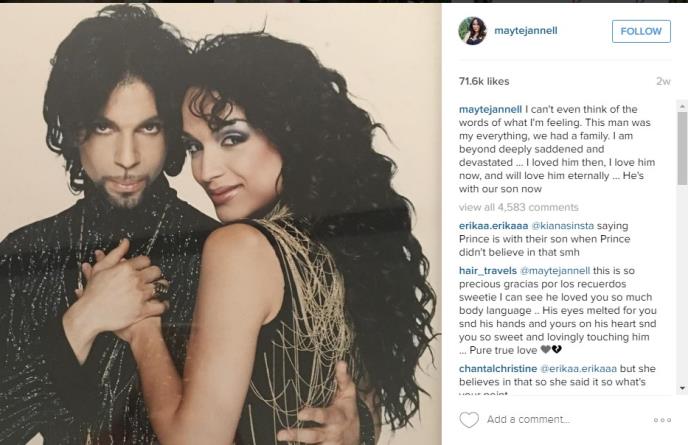This screenshot has width=688, height=445.
Task: Click the comments scrollbar down arrow
Action: coord(682,388)
